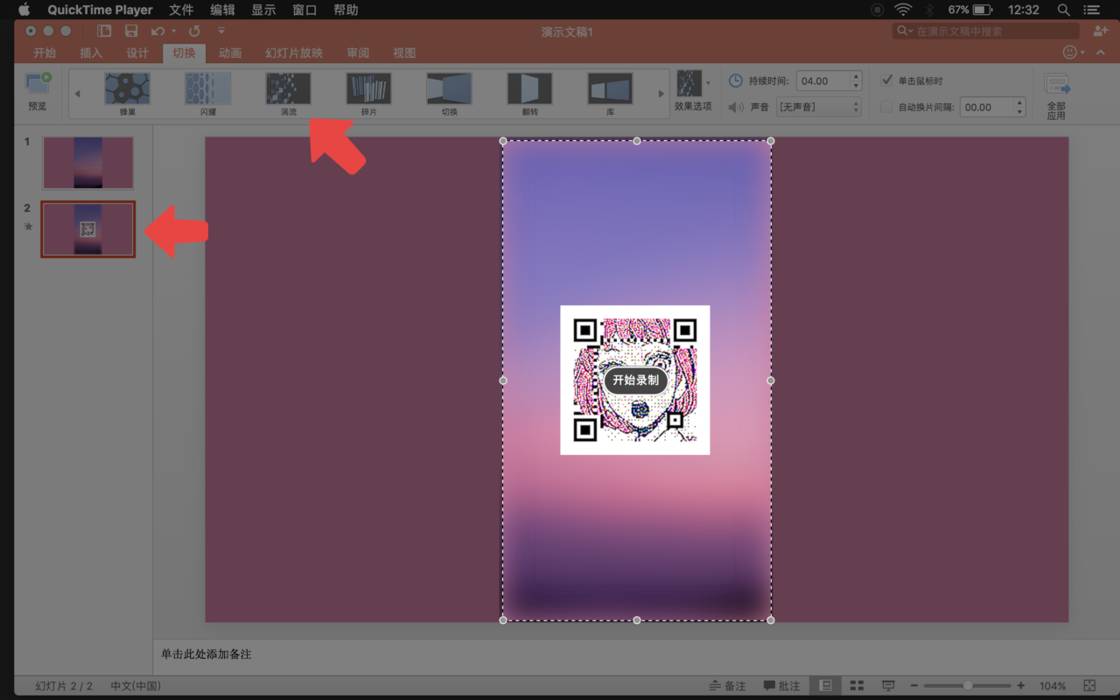Viewport: 1120px width, 700px height.
Task: Click the 中文(中国) language indicator
Action: (136, 686)
